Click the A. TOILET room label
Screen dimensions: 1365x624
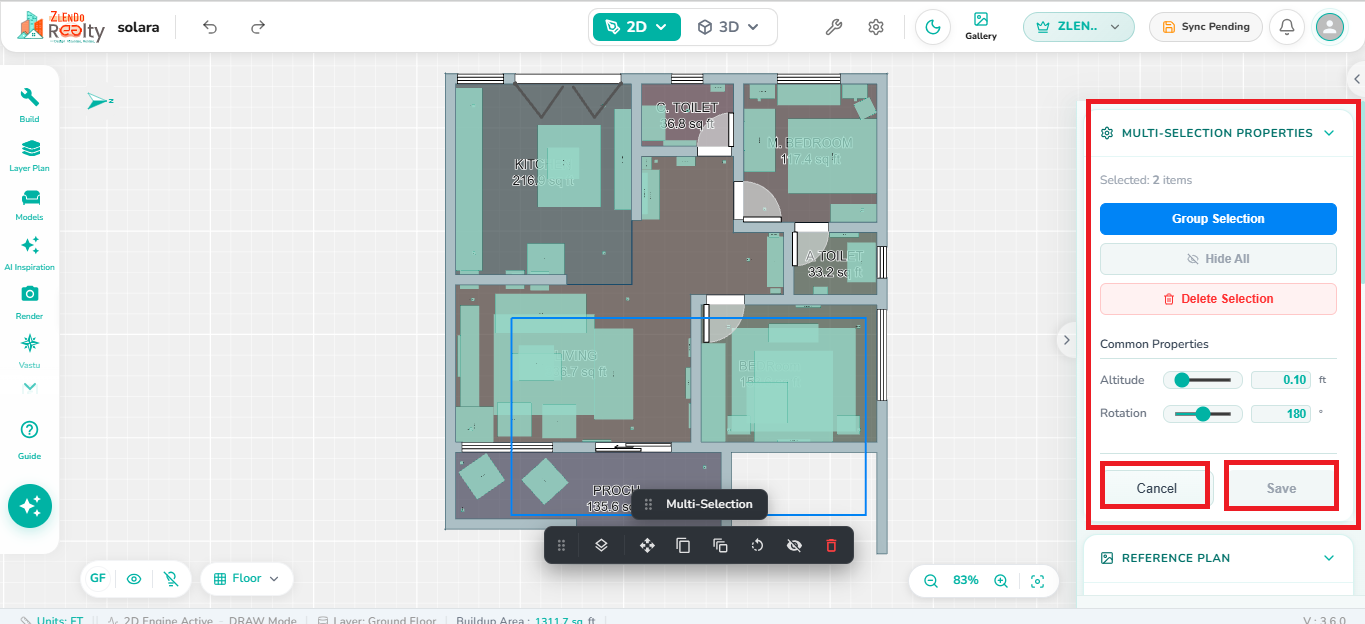pyautogui.click(x=835, y=257)
